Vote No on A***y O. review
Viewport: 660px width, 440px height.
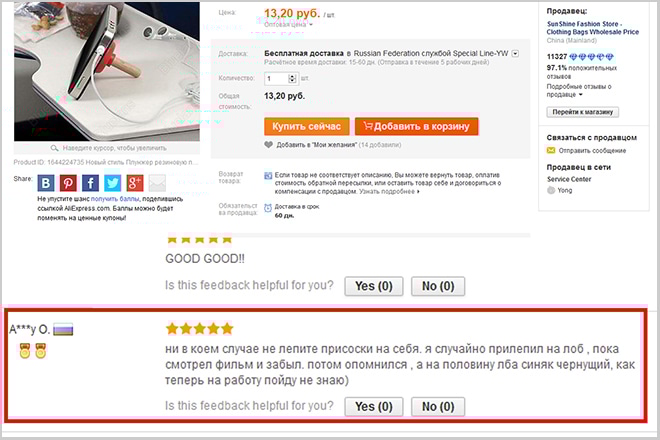coord(438,407)
